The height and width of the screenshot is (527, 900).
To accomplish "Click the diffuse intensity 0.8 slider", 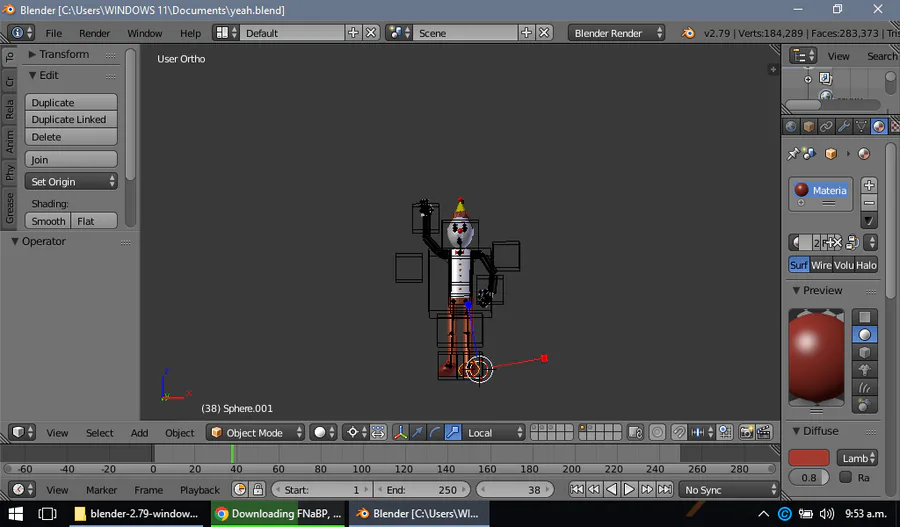I will coord(809,477).
